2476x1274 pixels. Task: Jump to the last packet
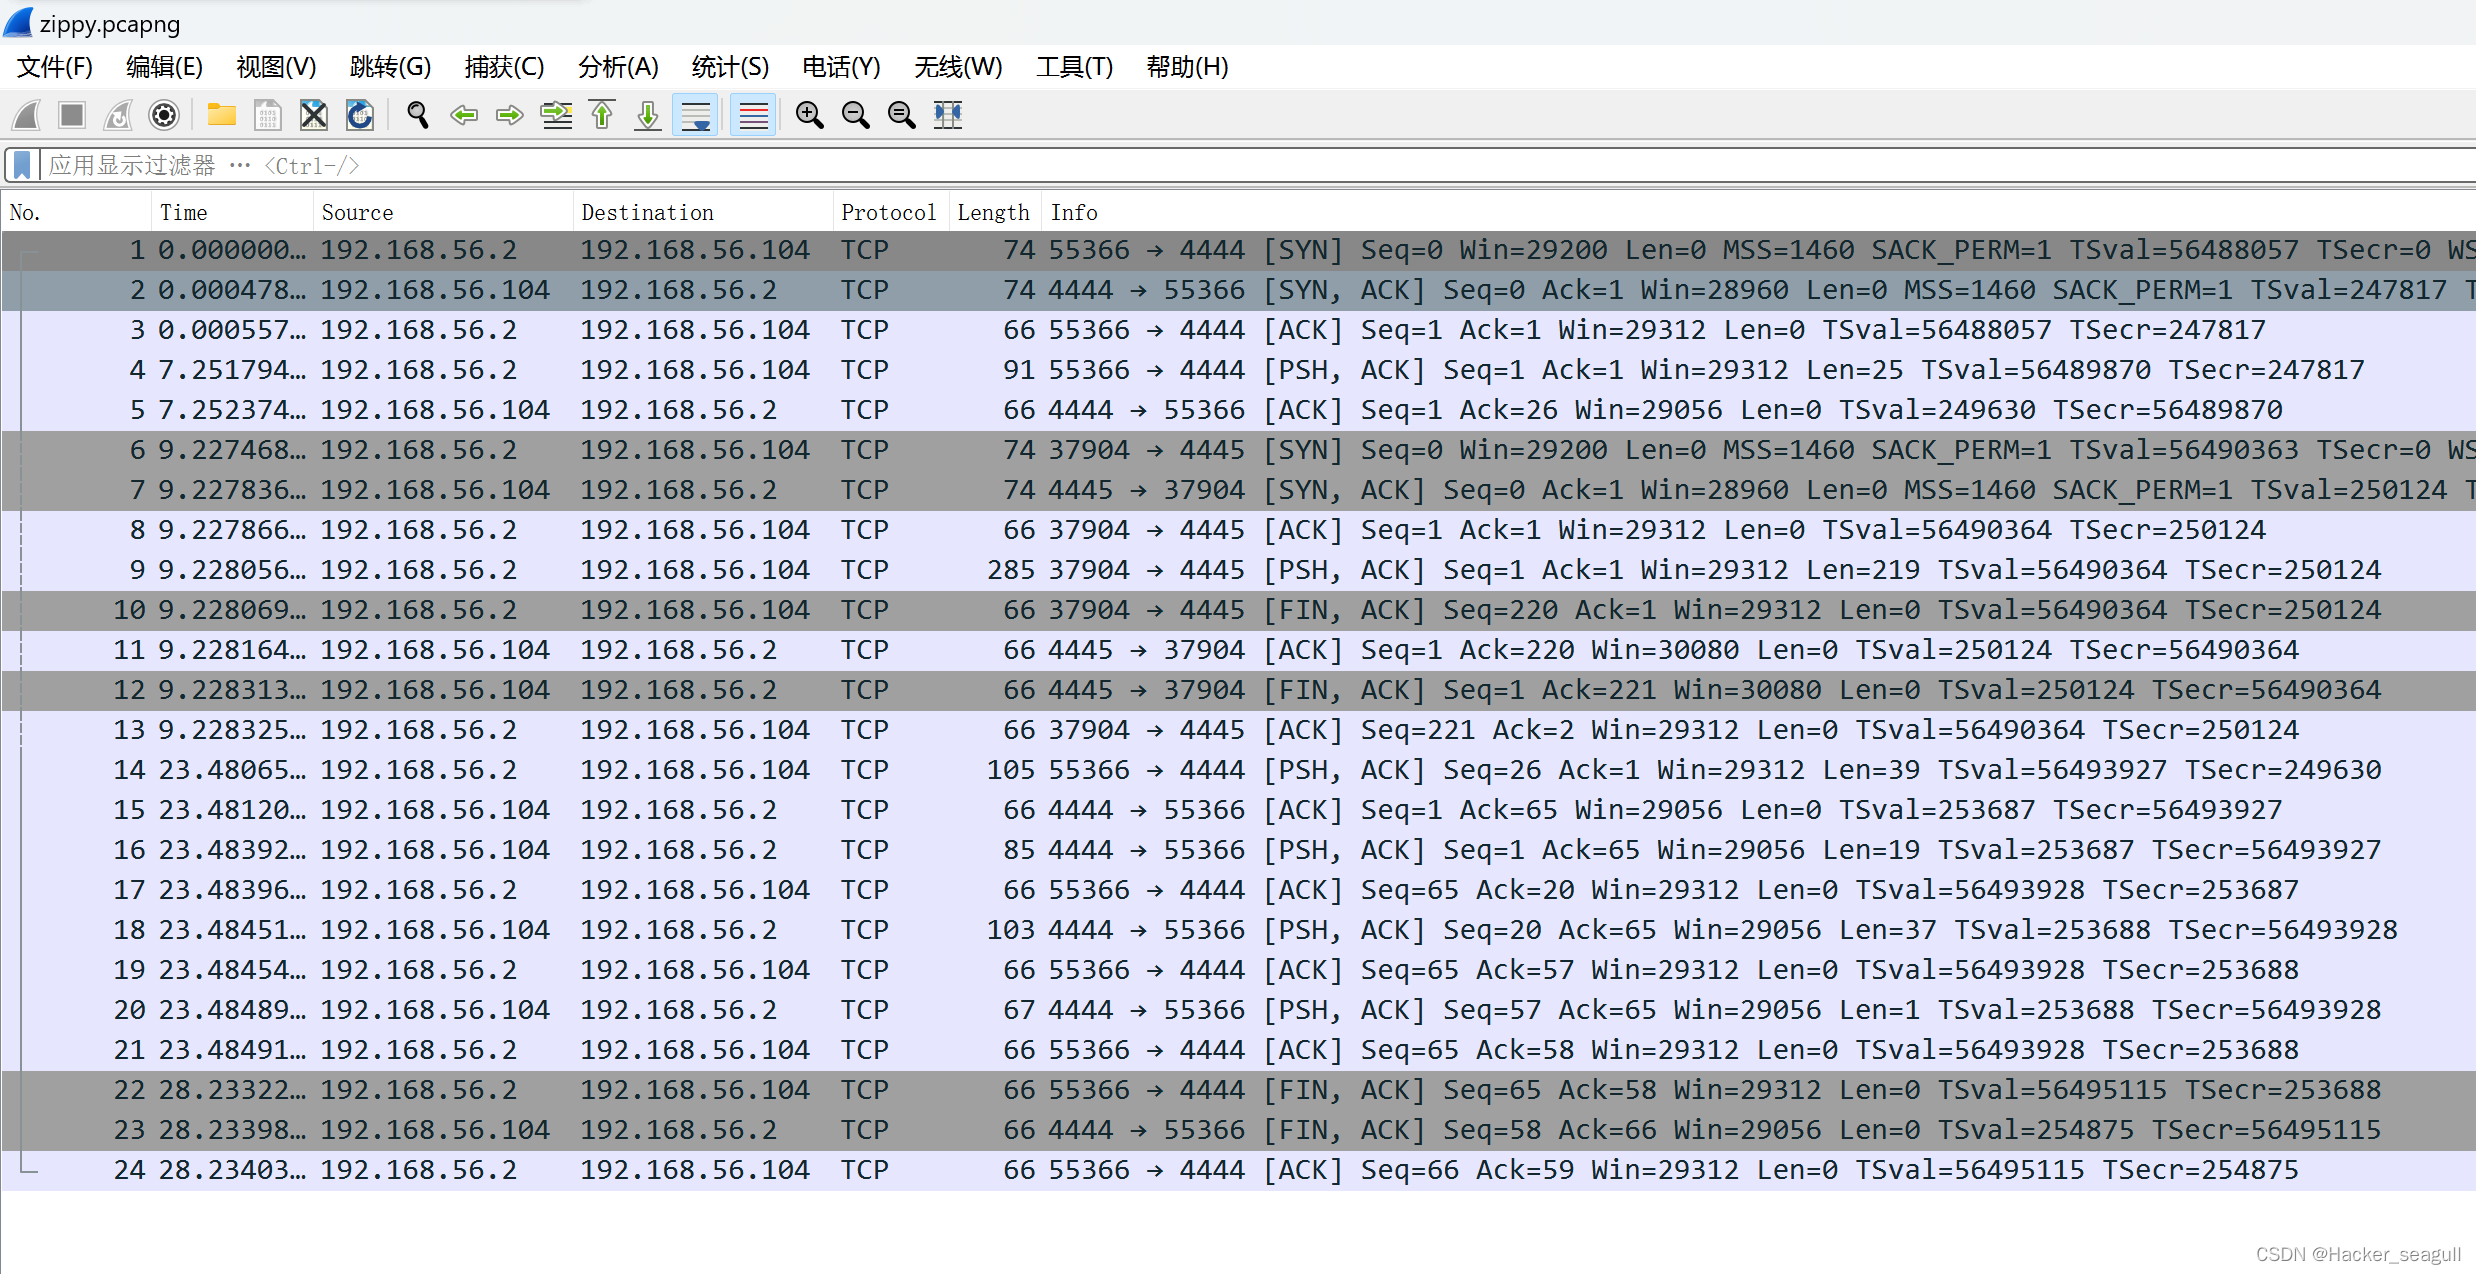click(x=647, y=115)
